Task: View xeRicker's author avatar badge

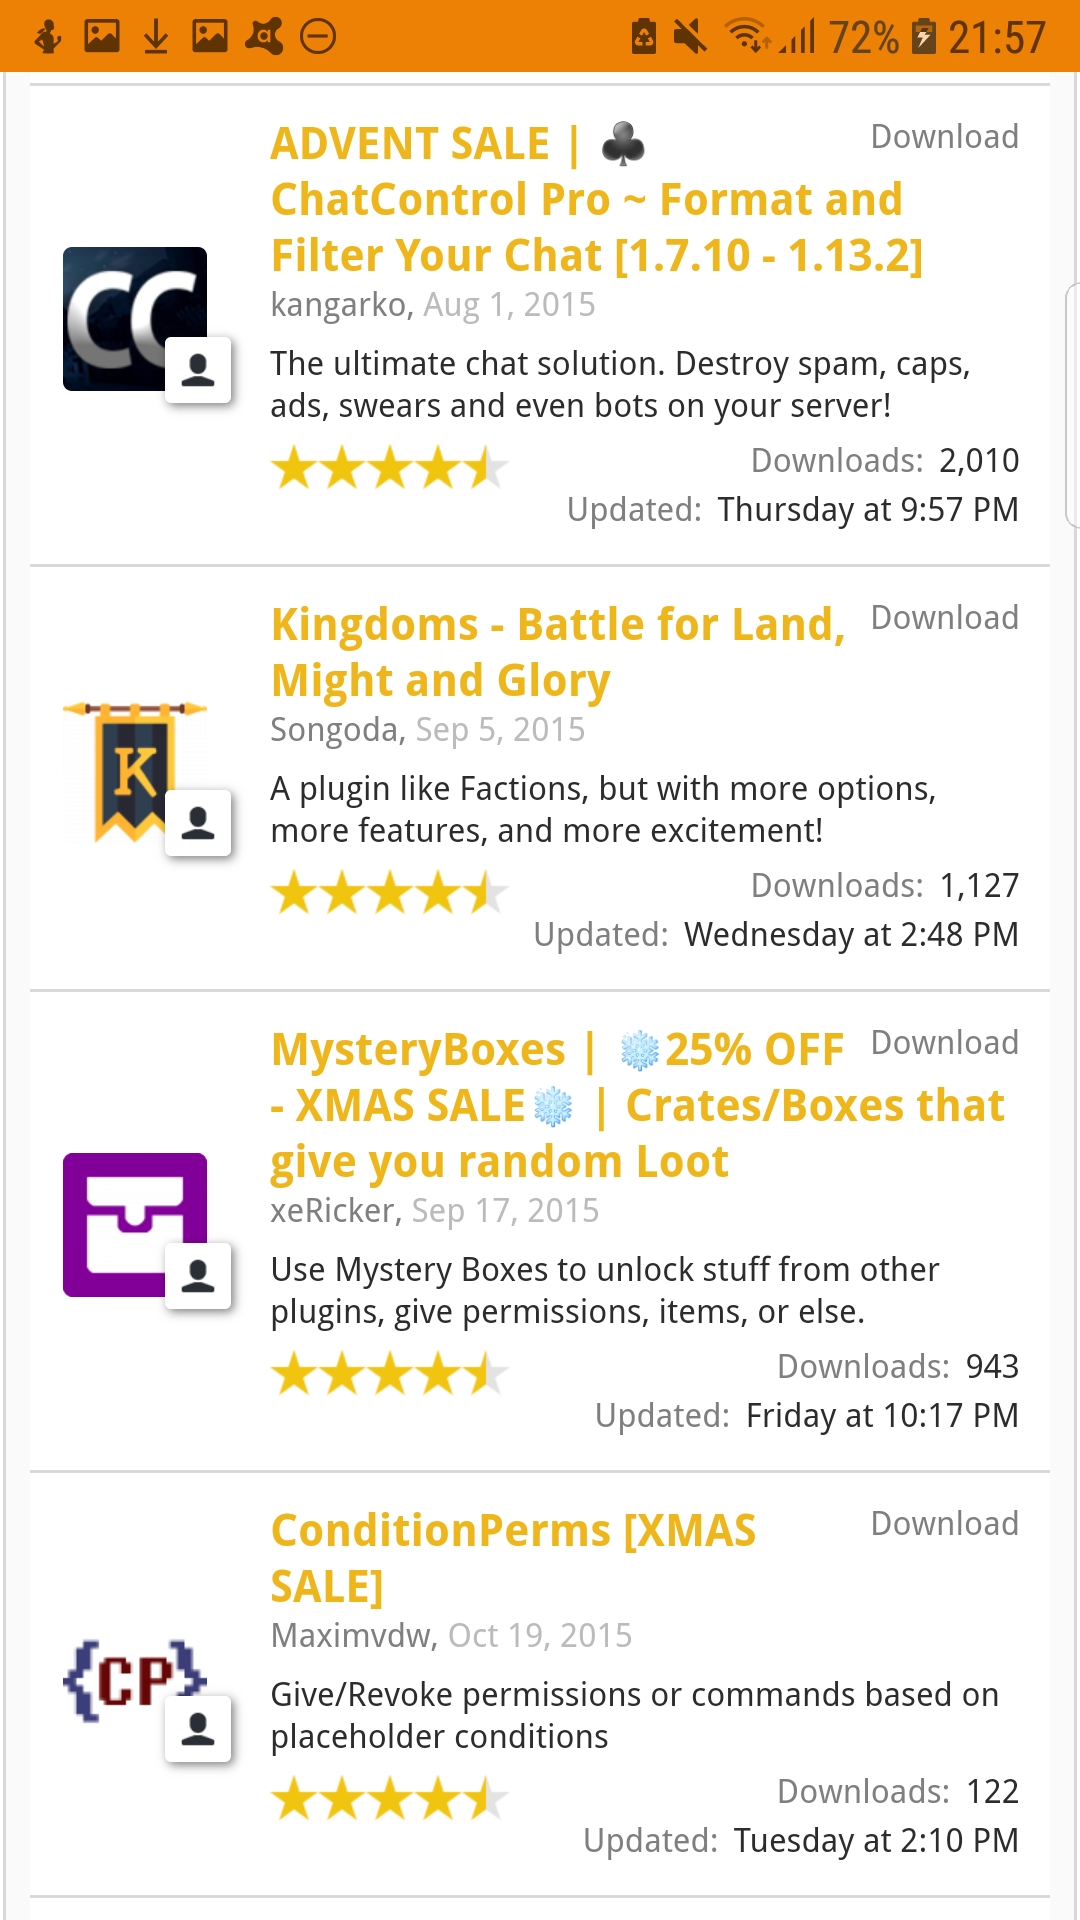Action: [198, 1276]
